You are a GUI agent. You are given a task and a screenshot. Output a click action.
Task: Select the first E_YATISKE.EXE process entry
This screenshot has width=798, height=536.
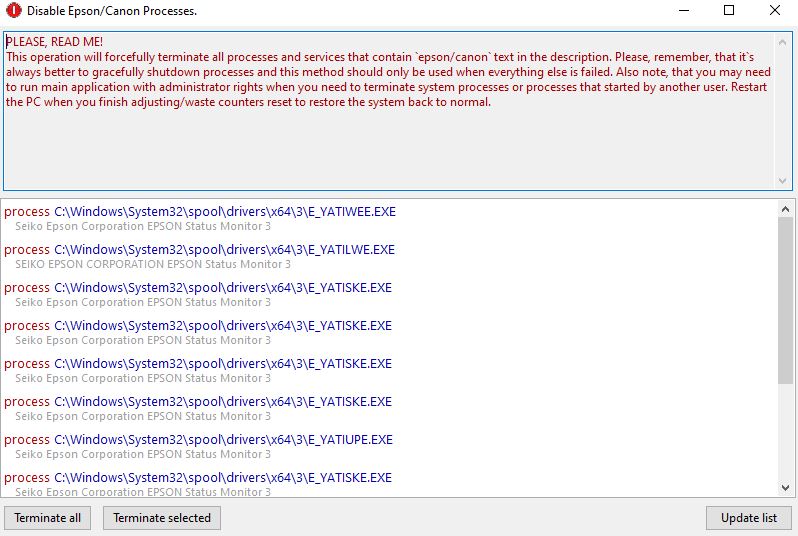point(223,288)
